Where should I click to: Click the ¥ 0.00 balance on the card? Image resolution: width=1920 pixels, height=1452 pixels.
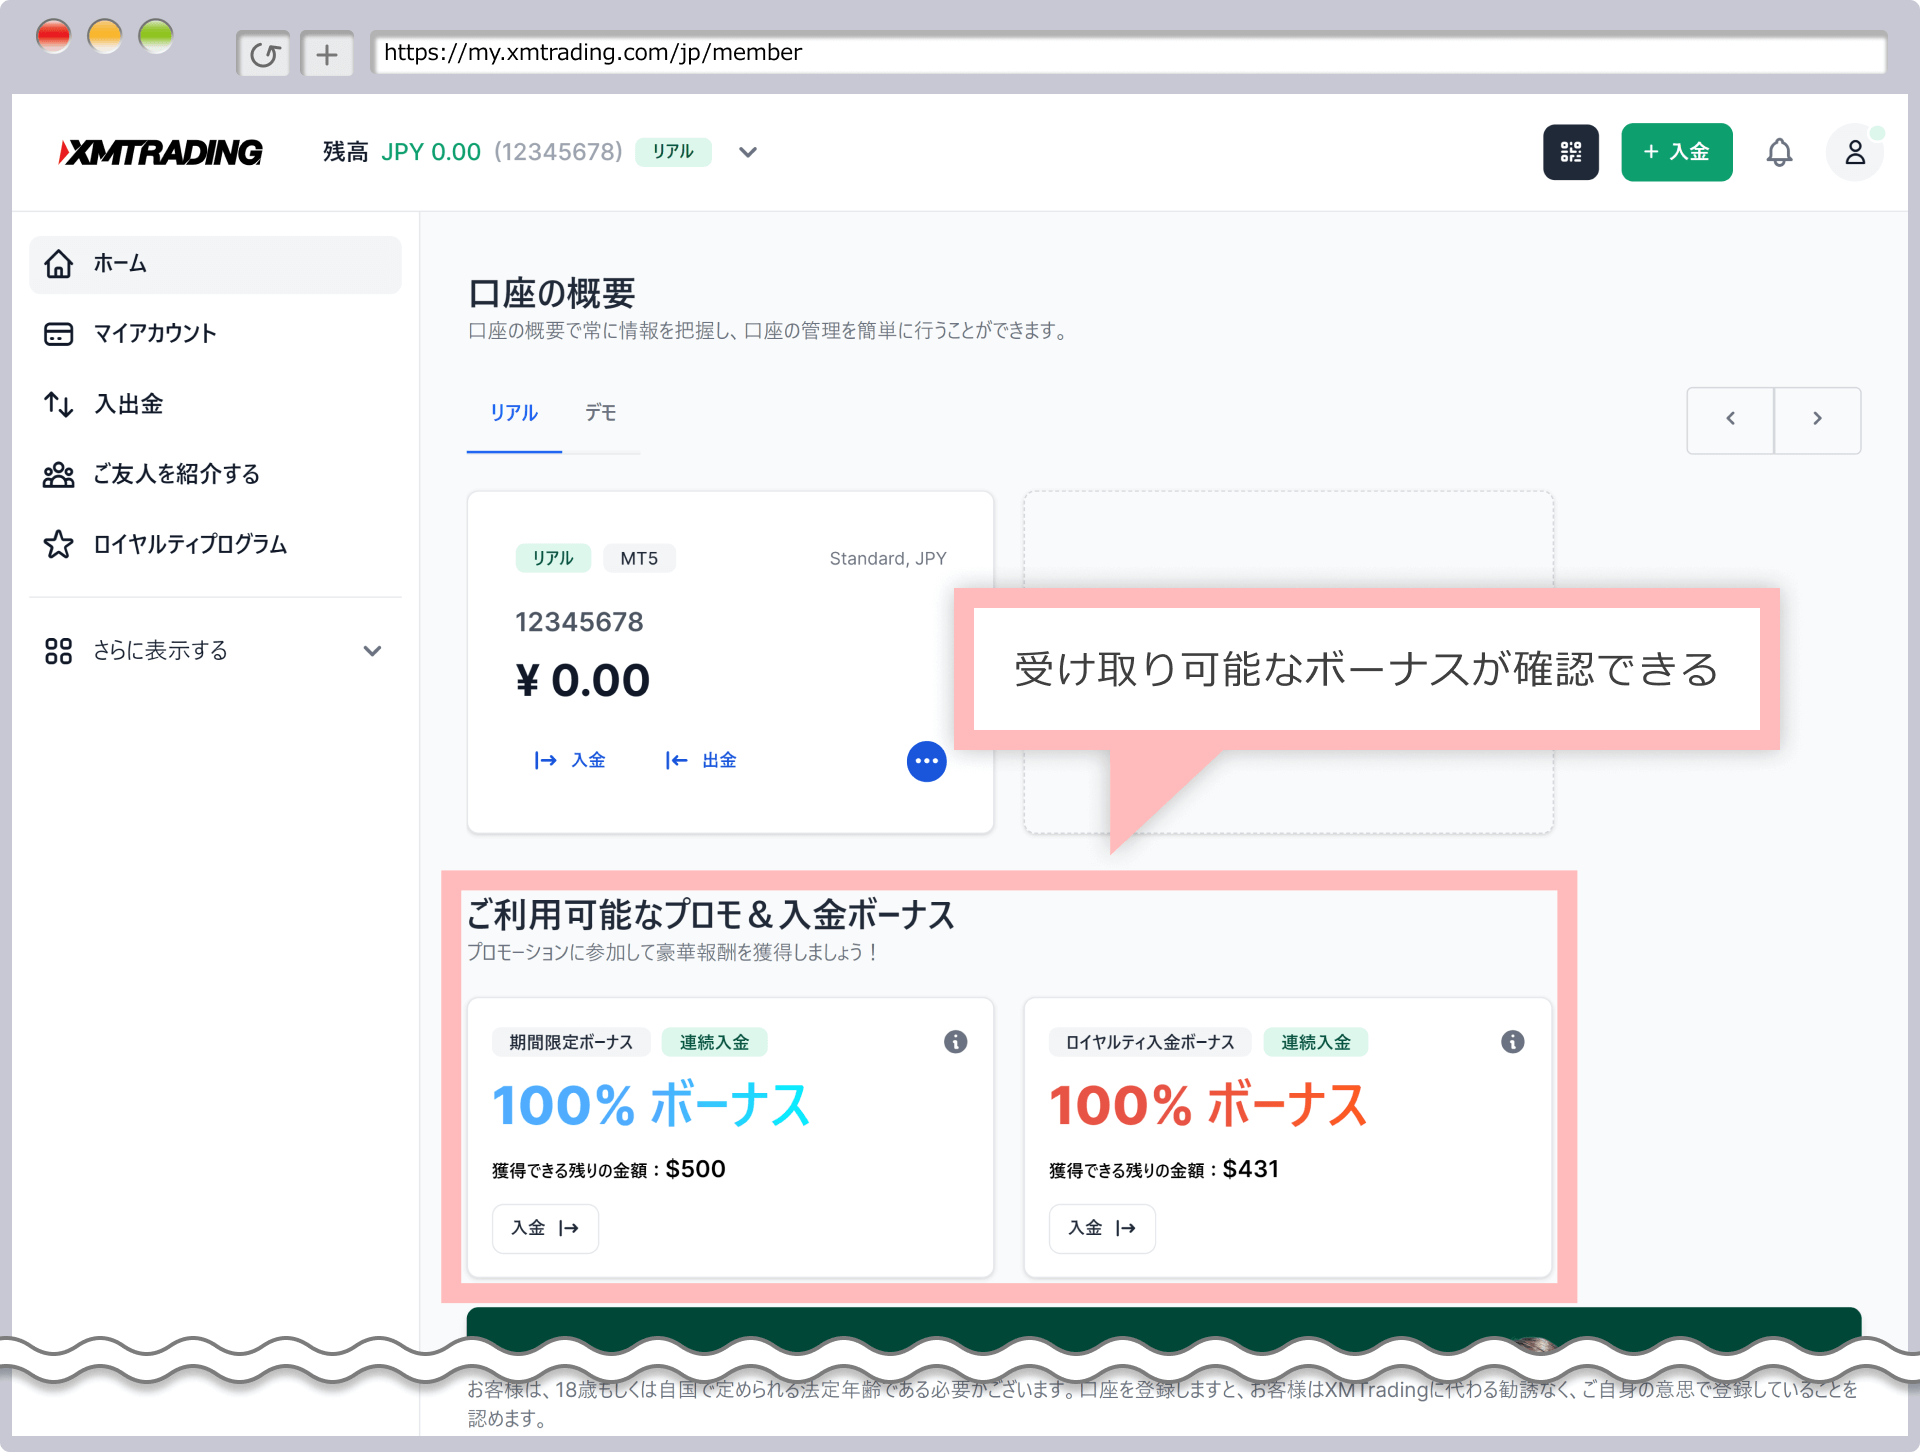582,681
